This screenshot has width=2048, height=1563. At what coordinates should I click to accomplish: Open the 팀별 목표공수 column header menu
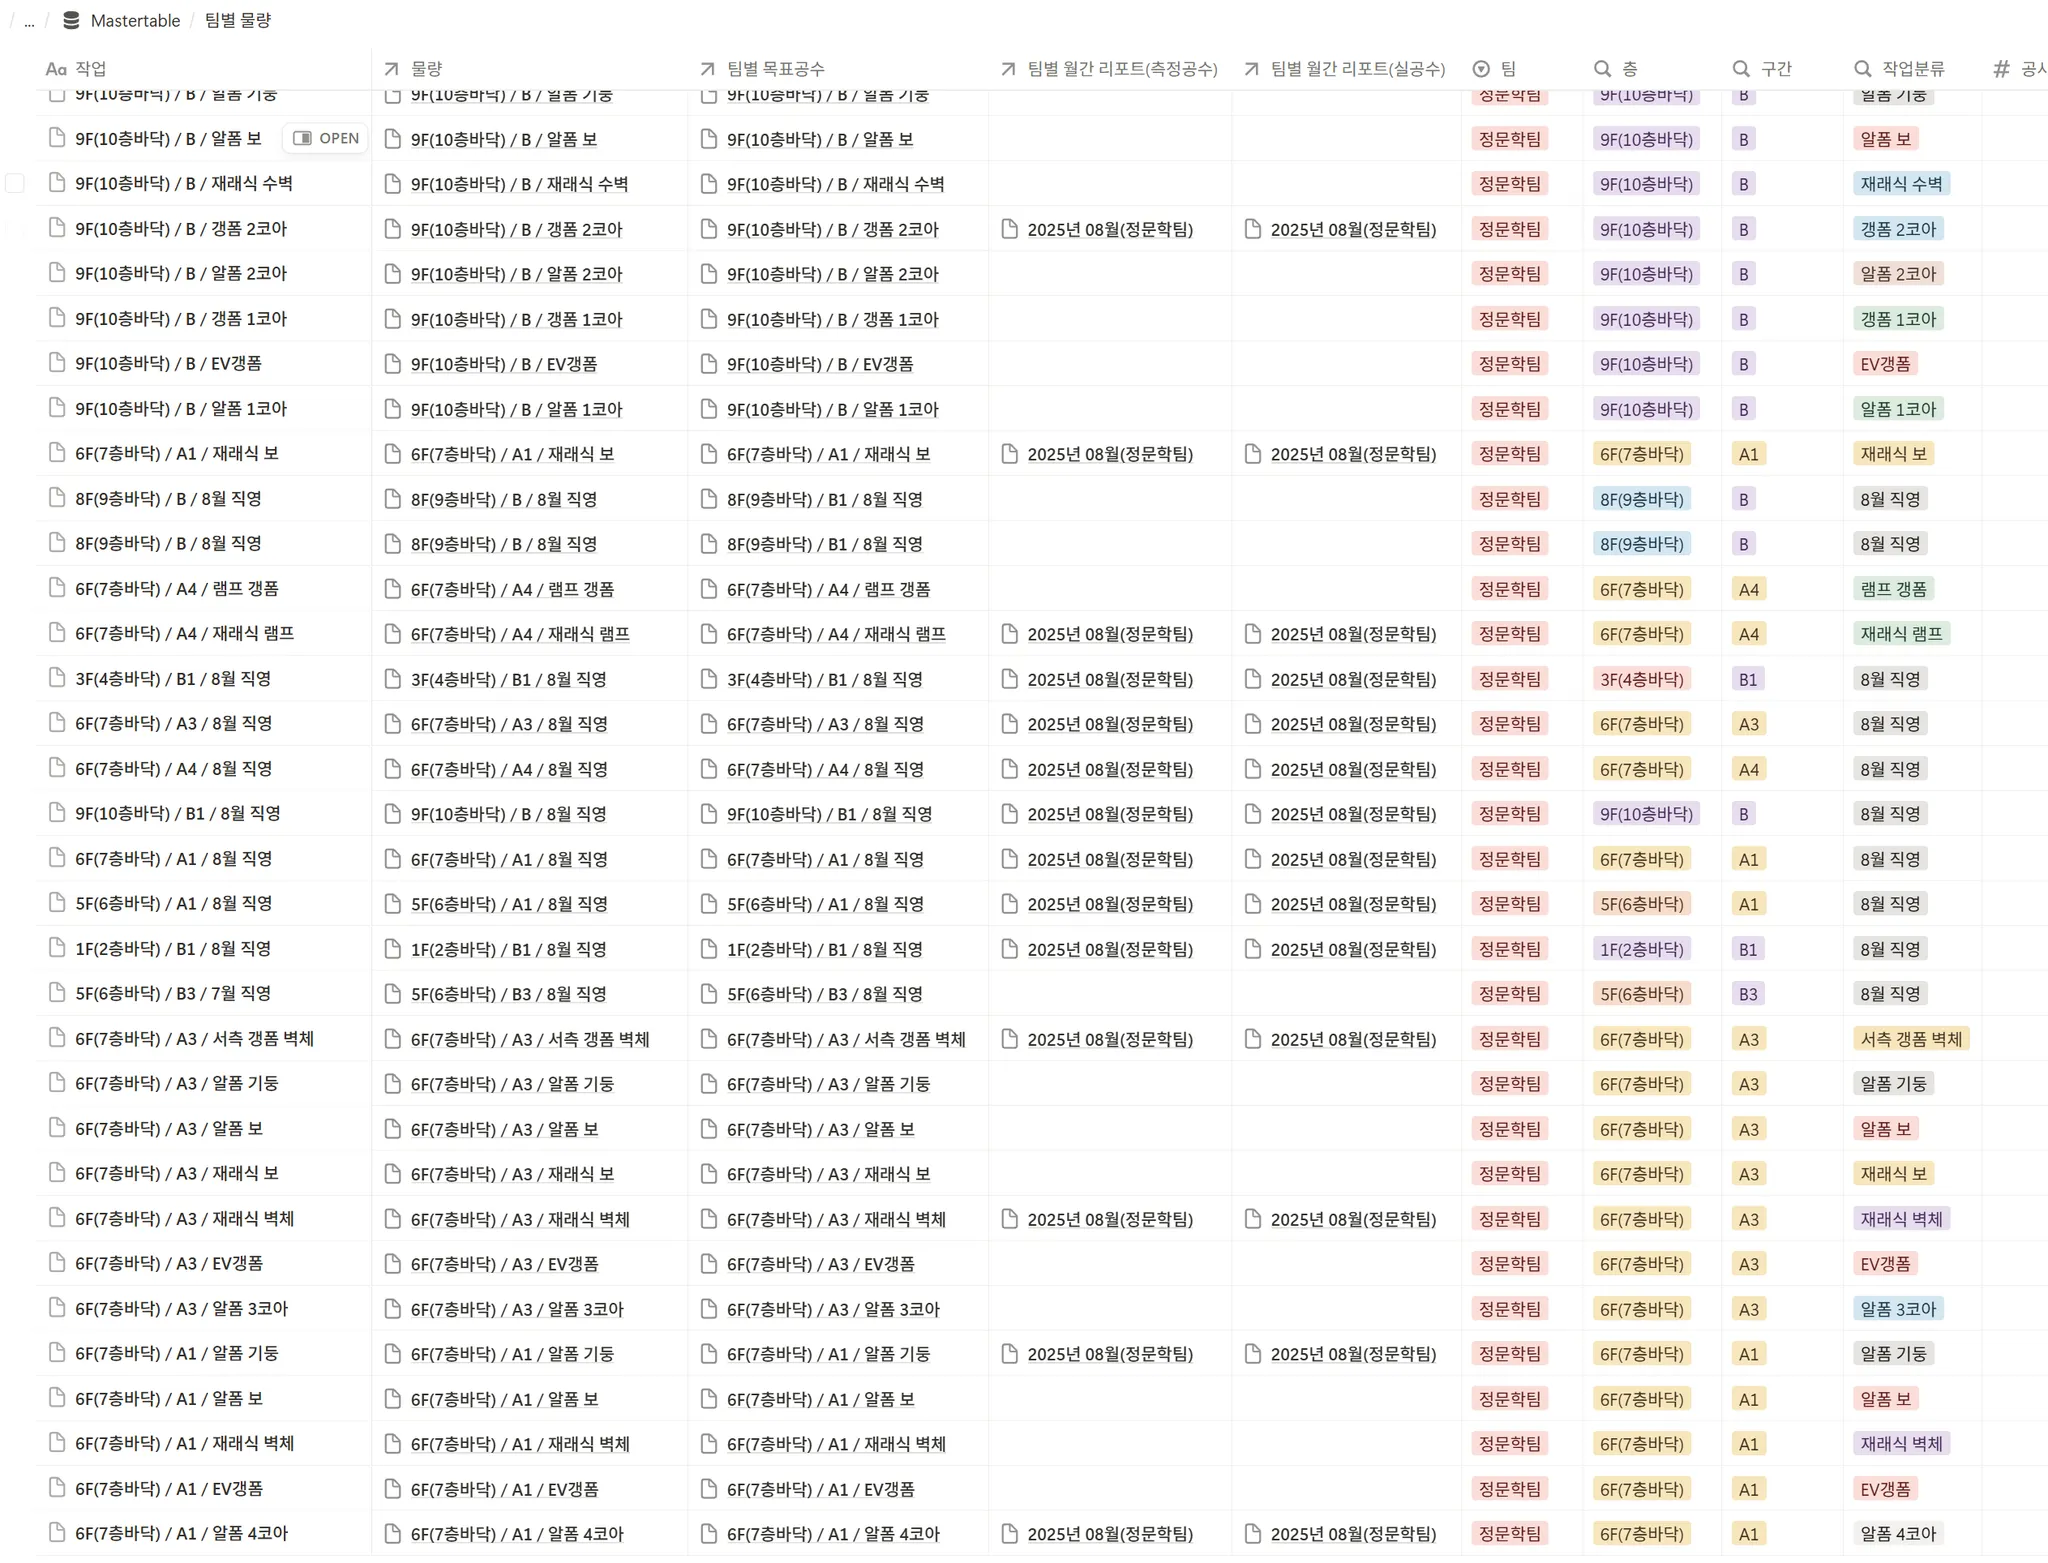(x=776, y=69)
